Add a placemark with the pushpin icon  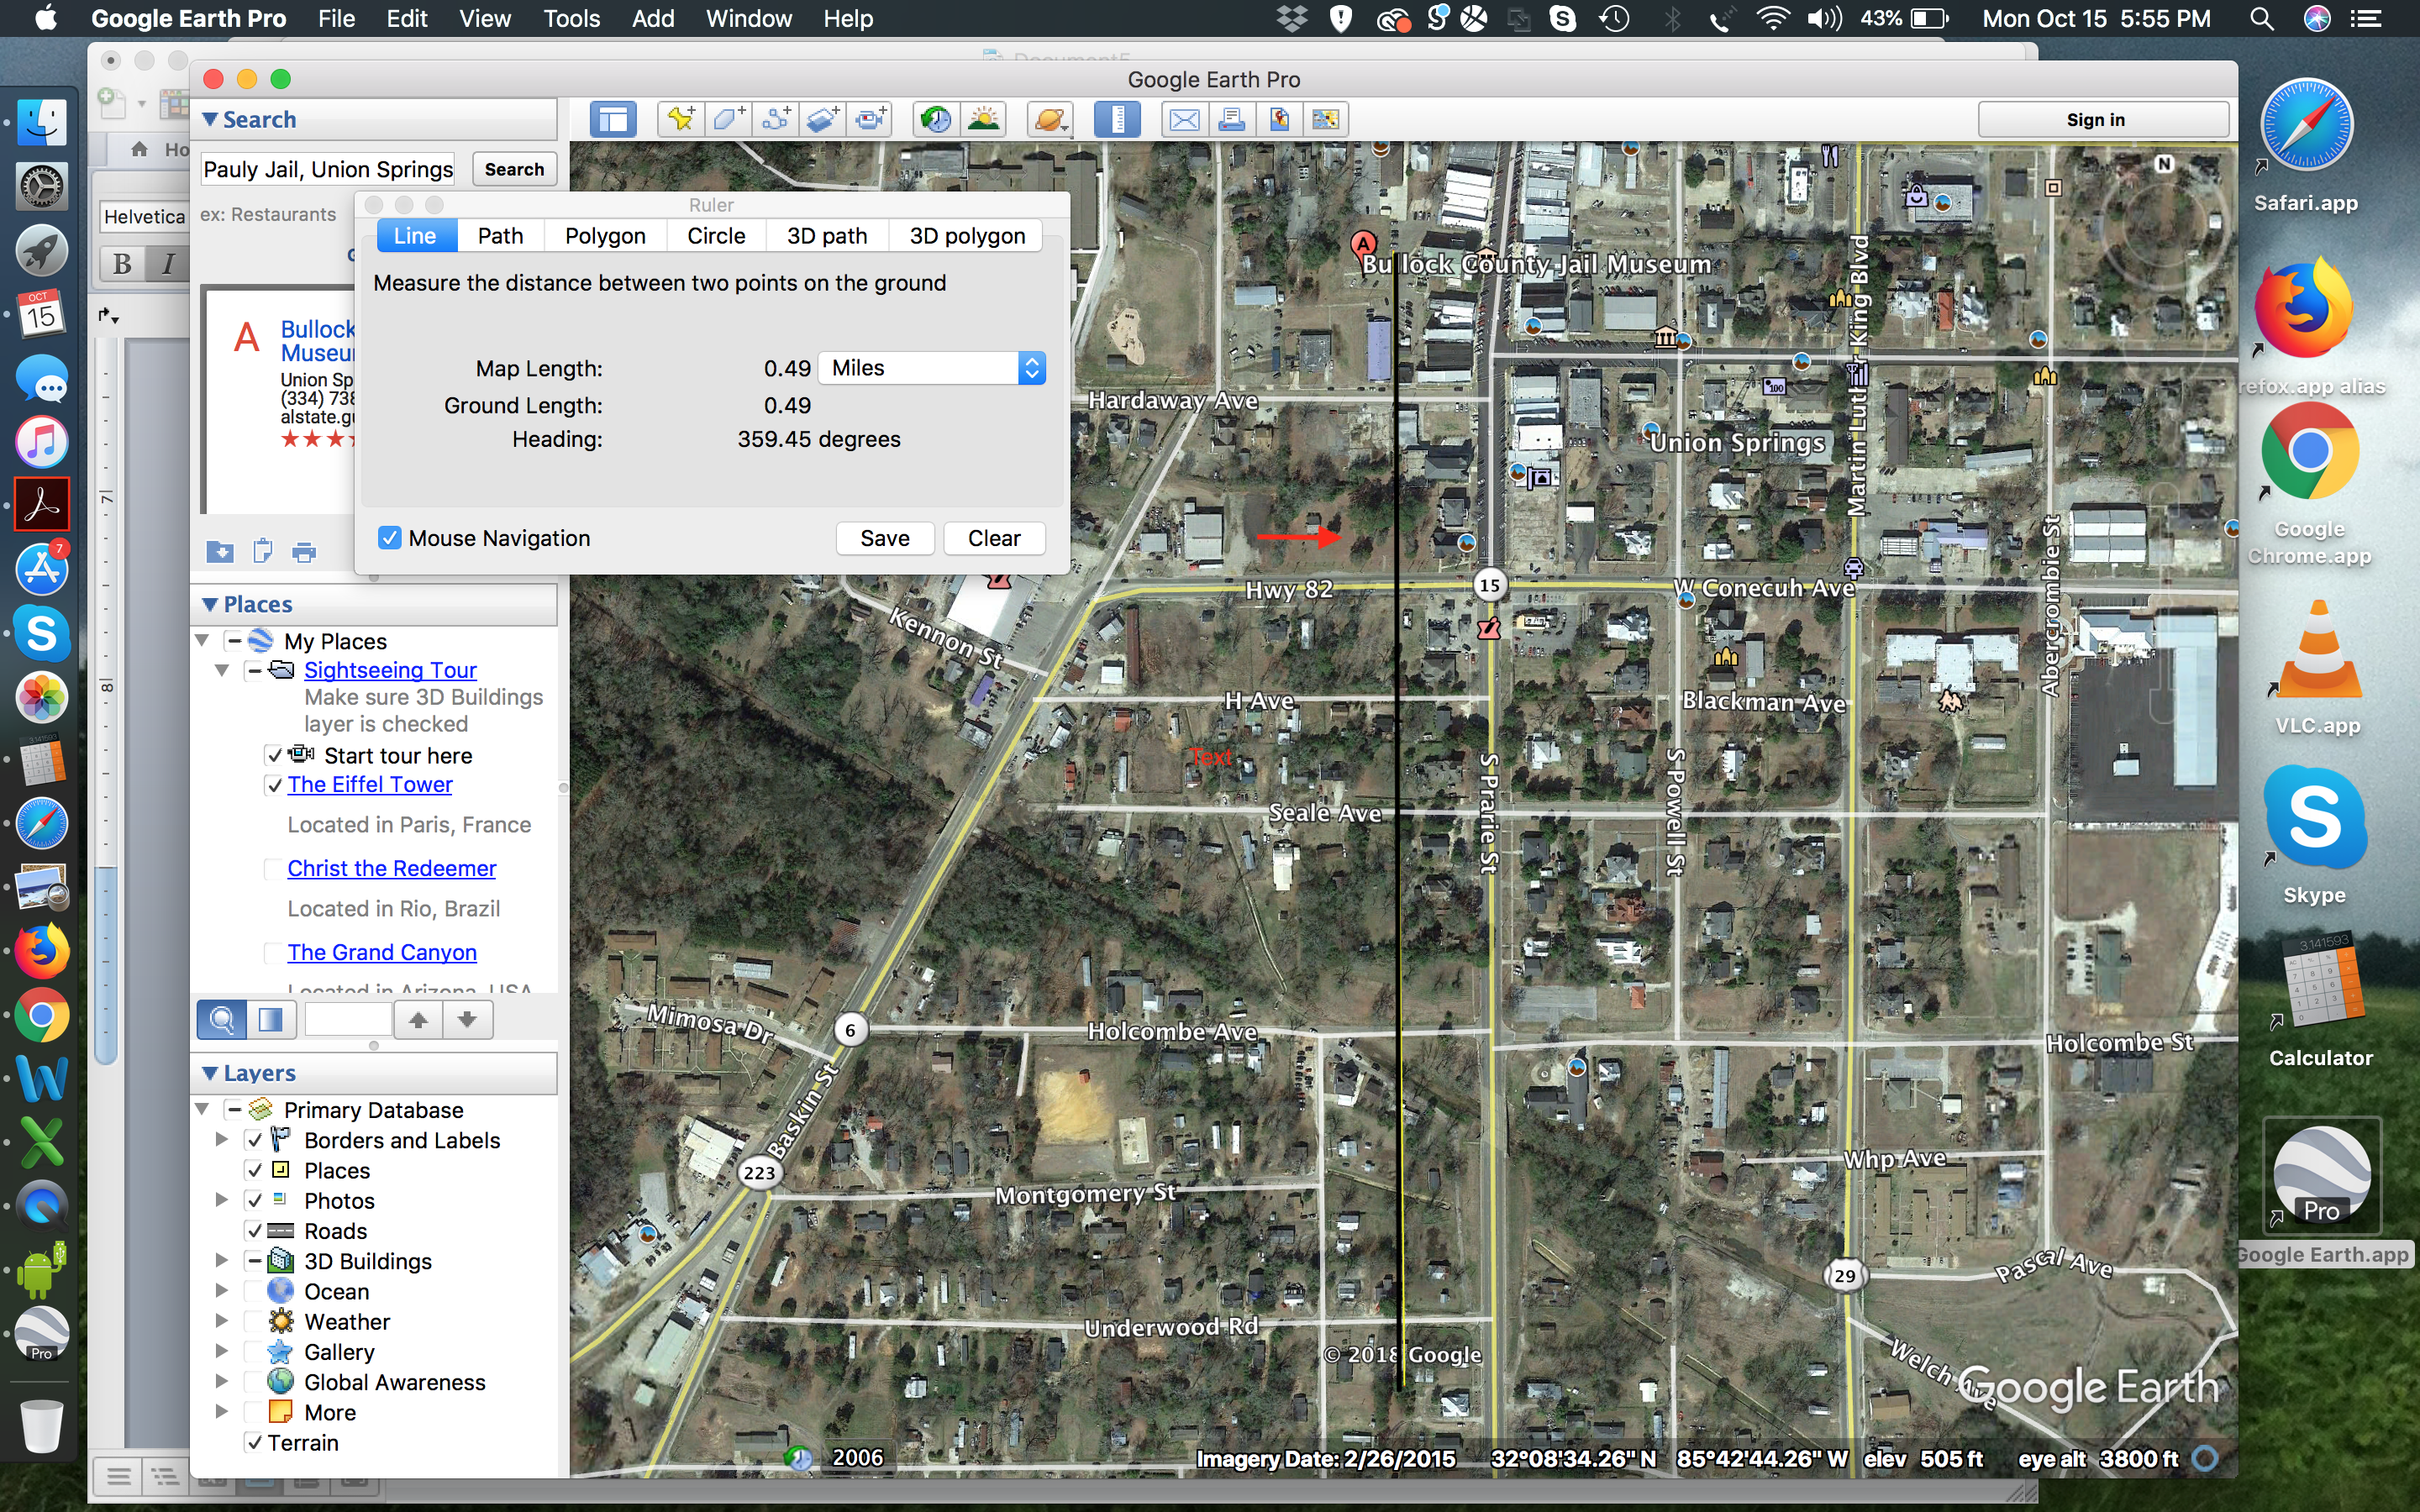pyautogui.click(x=681, y=120)
